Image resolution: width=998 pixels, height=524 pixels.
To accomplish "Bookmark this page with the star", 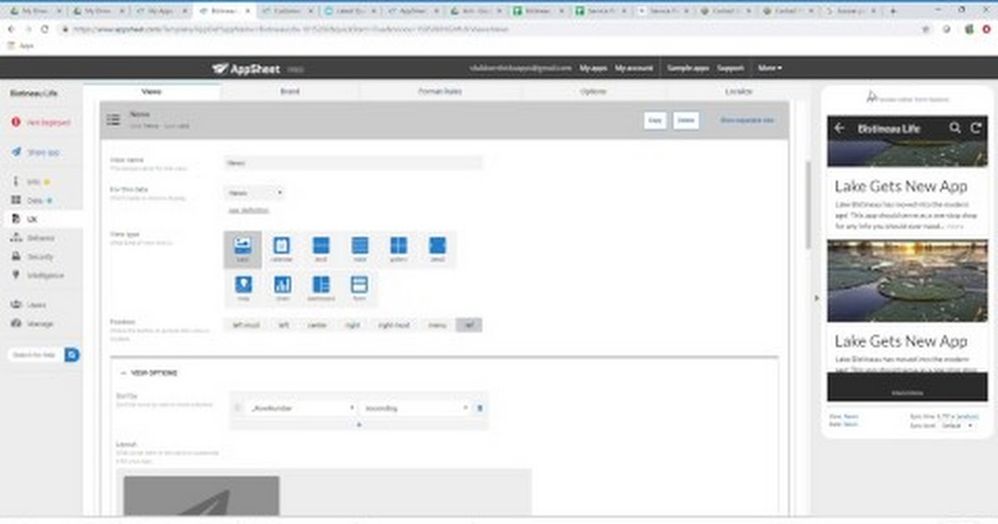I will (x=925, y=29).
